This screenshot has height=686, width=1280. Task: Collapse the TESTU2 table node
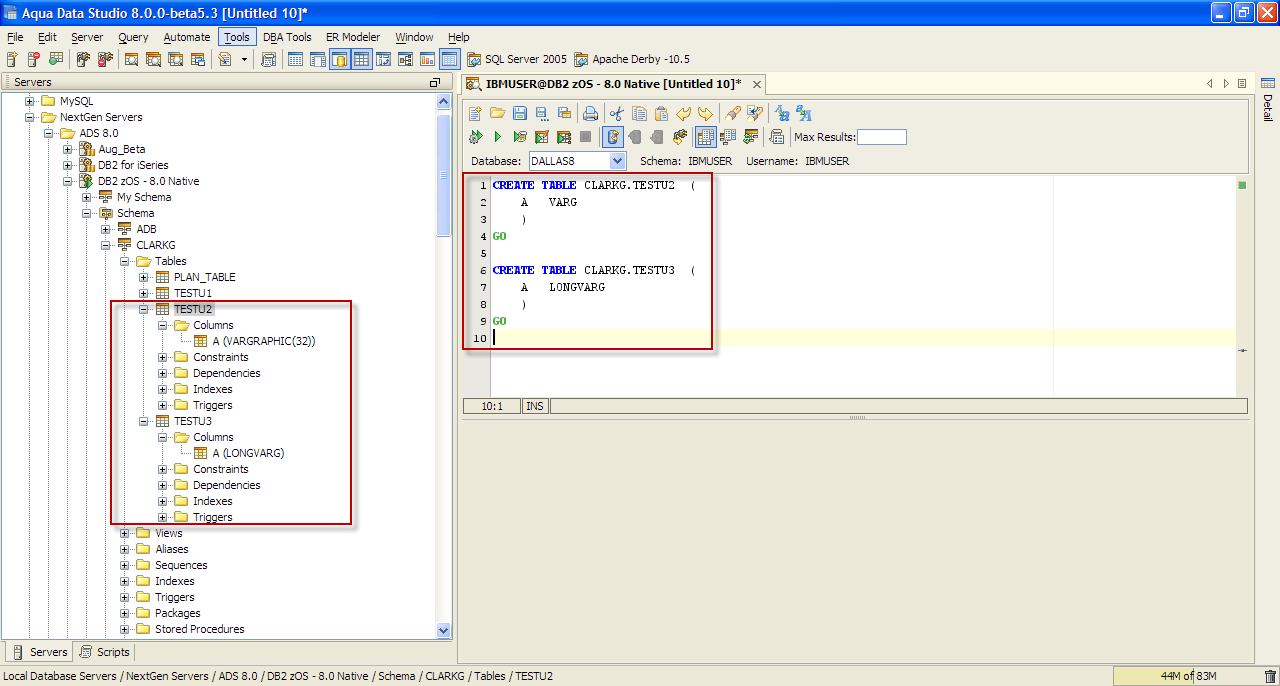pyautogui.click(x=144, y=309)
